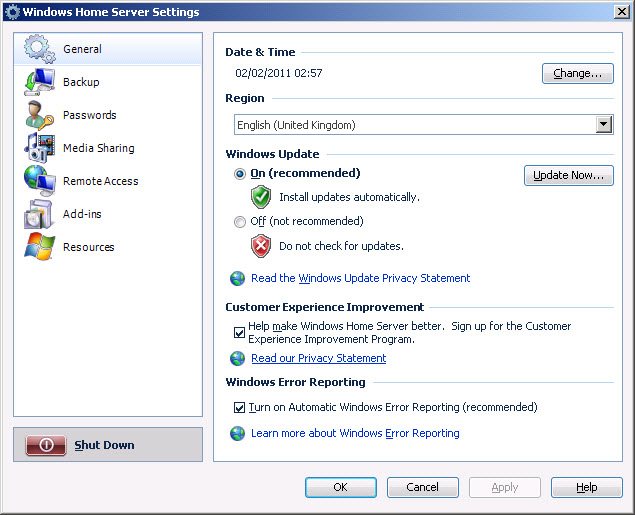Choose the Off (not recommended) radio button
Image resolution: width=635 pixels, height=515 pixels.
(x=239, y=222)
